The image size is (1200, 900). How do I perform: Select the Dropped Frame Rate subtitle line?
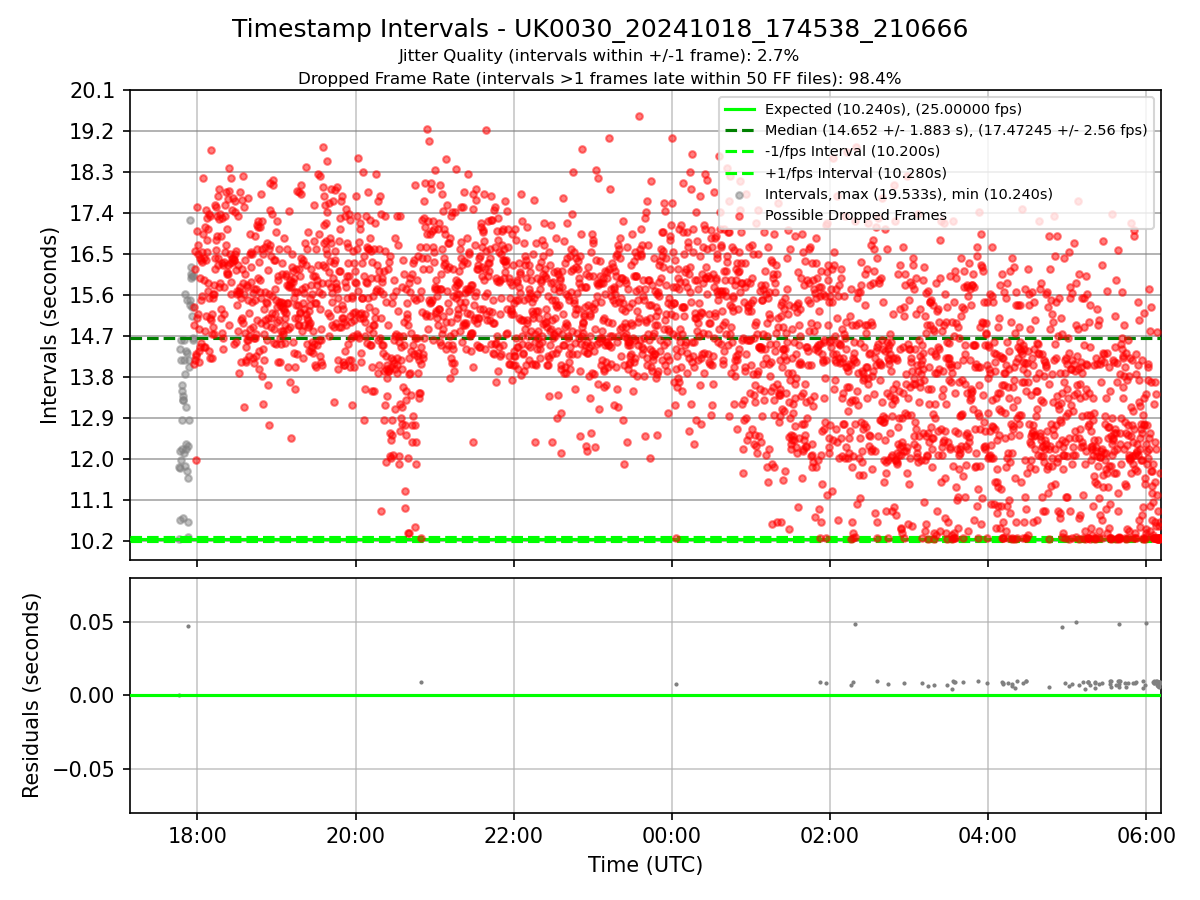point(599,78)
